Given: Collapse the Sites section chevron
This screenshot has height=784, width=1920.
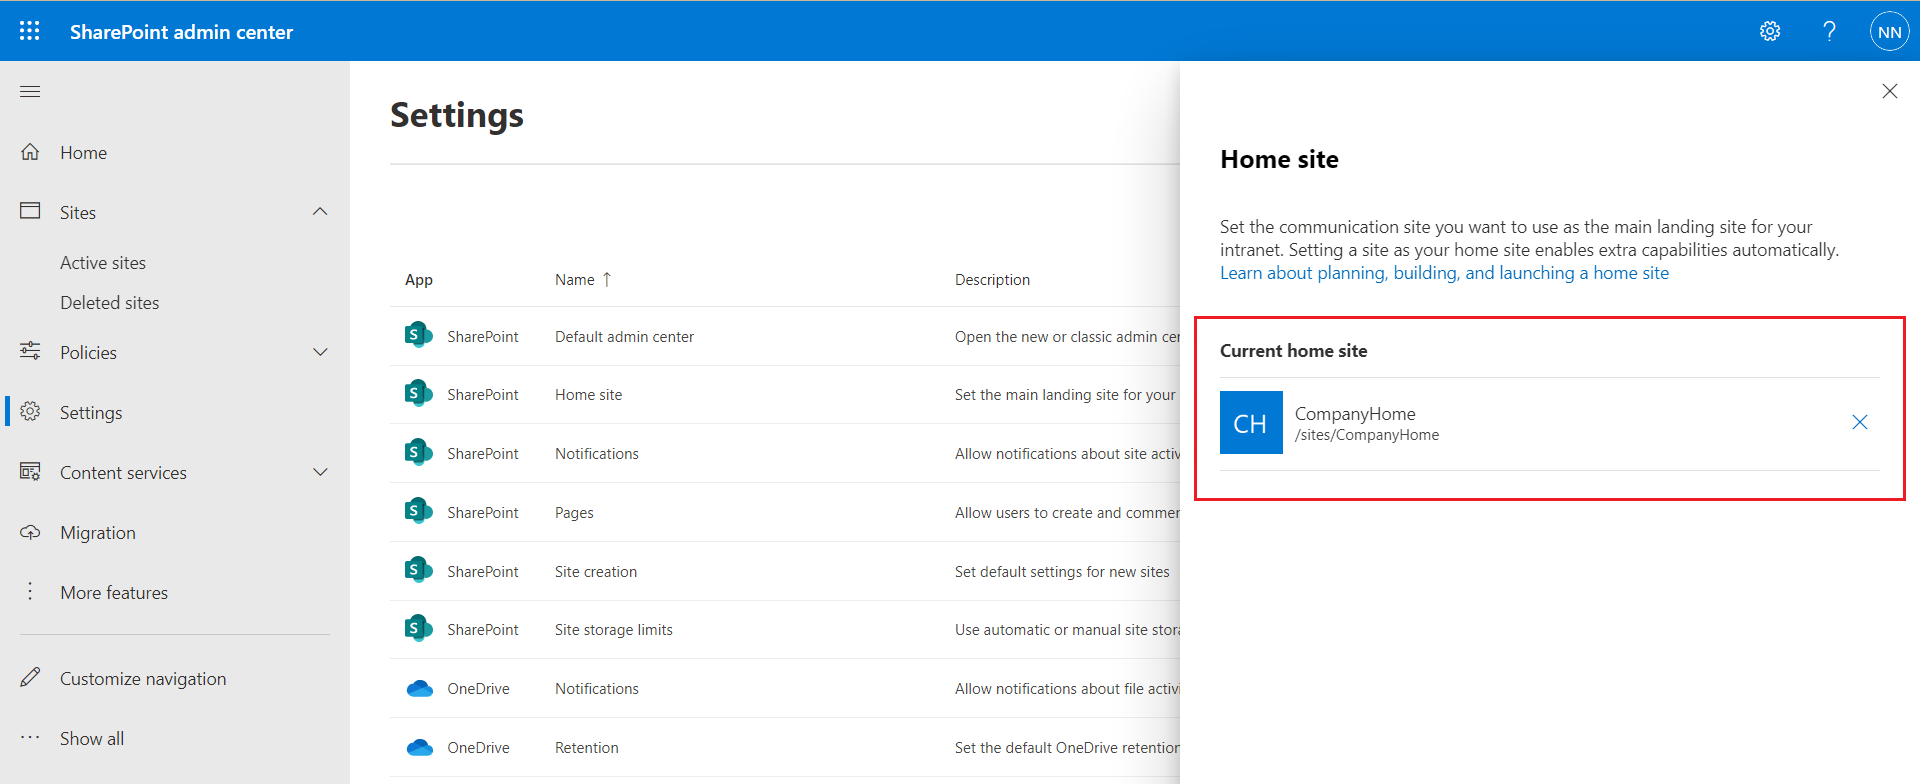Looking at the screenshot, I should tap(320, 212).
